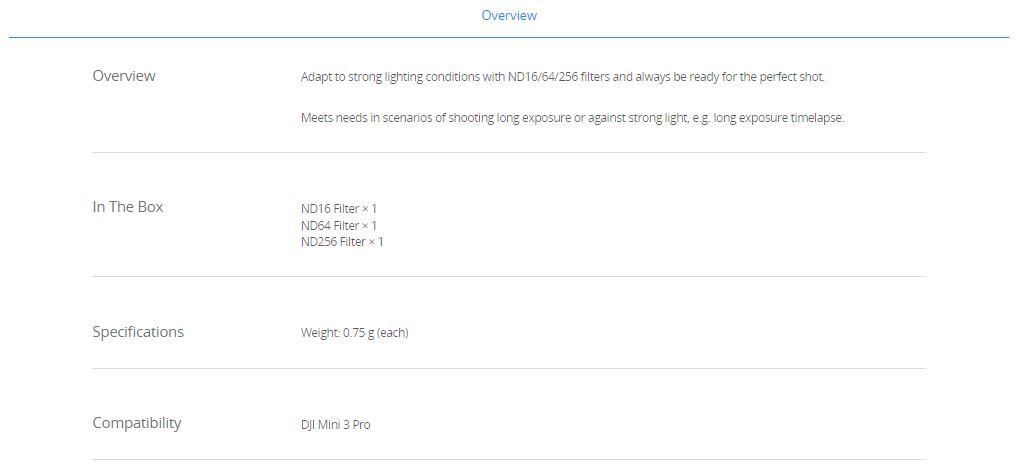Select the Overview section heading
Screen dimensions: 1016x469
tap(124, 76)
